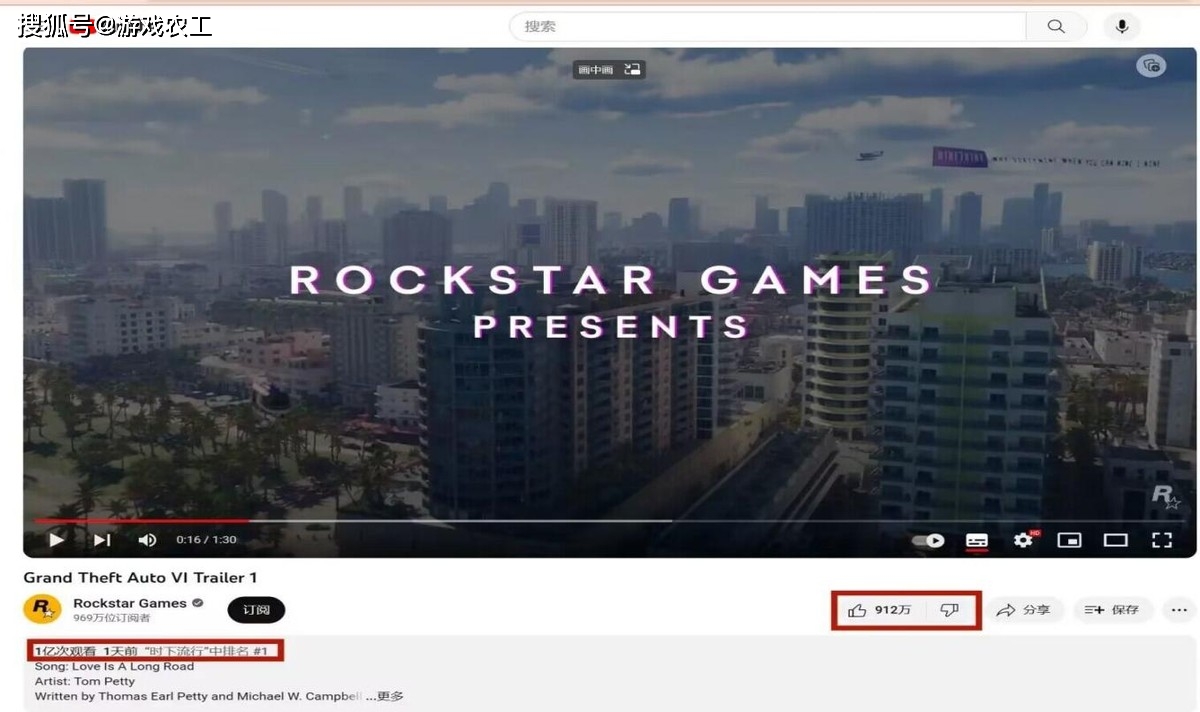This screenshot has height=712, width=1200.
Task: Save the video using 保存 button
Action: point(1113,610)
